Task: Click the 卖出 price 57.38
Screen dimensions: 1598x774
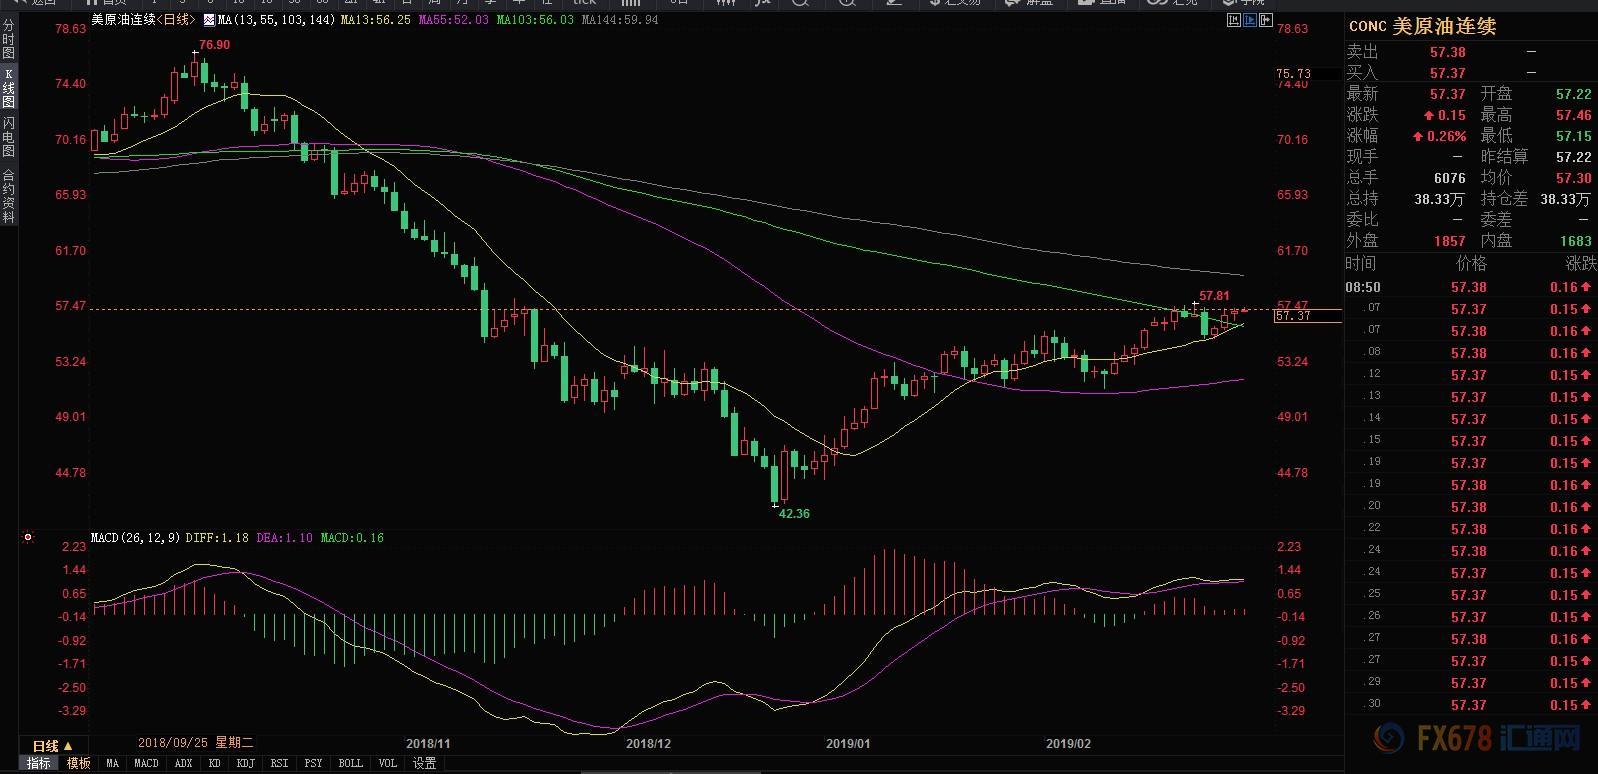Action: pyautogui.click(x=1447, y=52)
